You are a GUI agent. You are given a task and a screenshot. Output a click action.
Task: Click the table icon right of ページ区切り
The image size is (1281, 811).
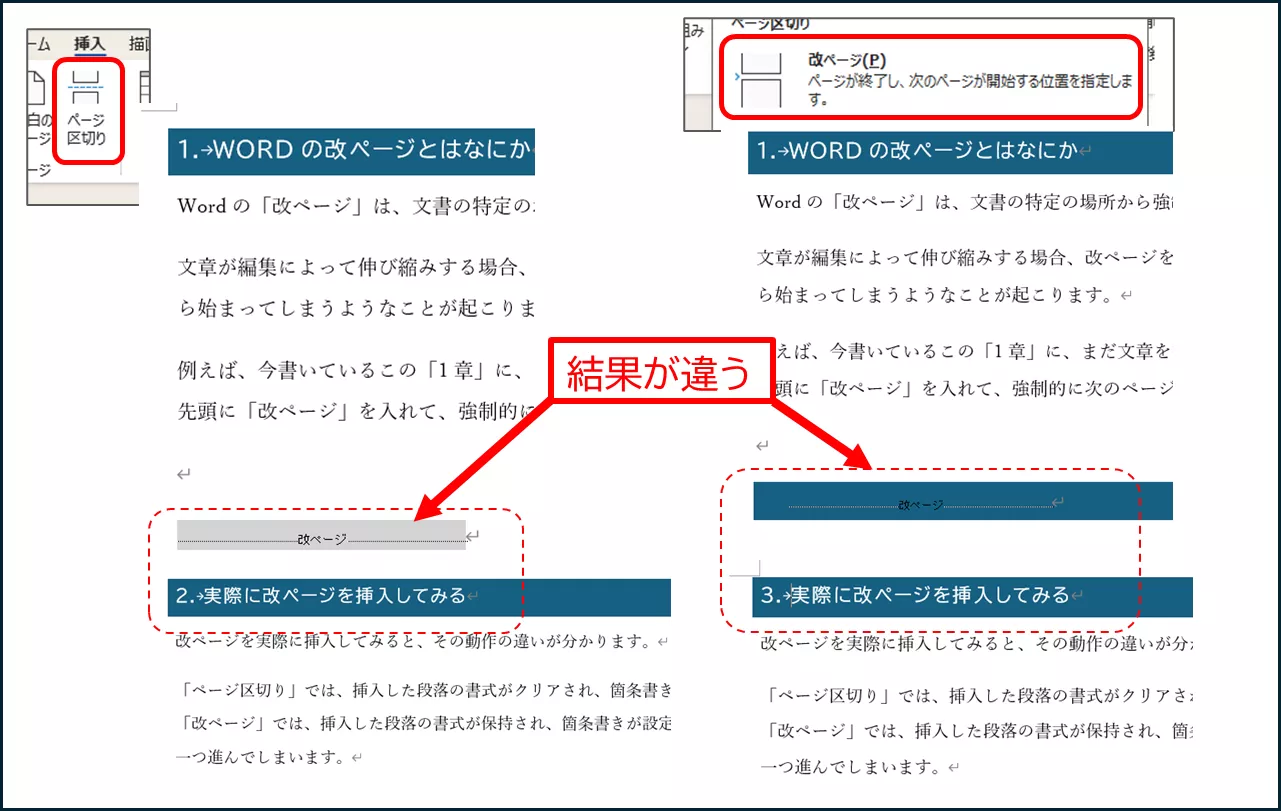pyautogui.click(x=146, y=86)
